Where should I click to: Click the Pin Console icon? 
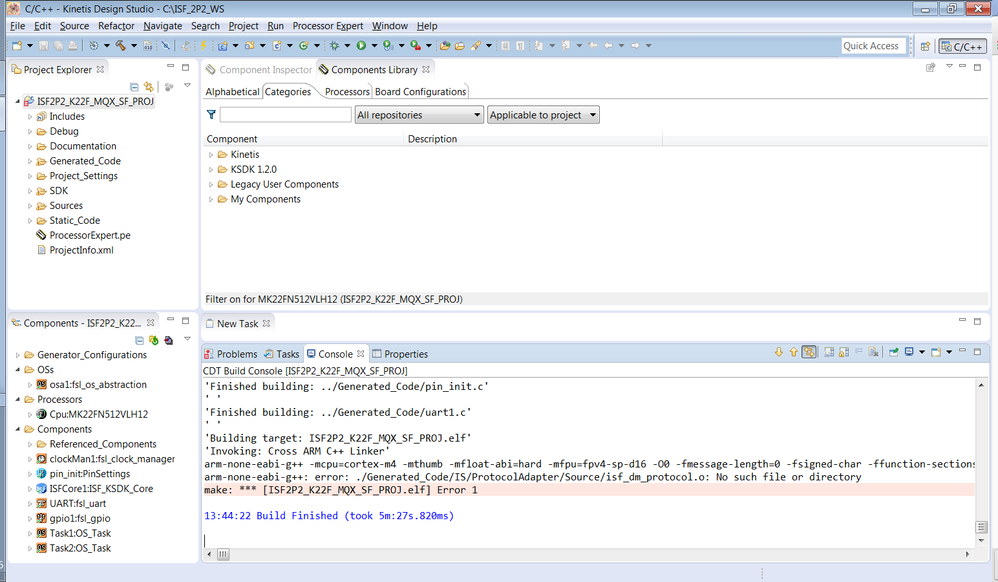click(894, 352)
